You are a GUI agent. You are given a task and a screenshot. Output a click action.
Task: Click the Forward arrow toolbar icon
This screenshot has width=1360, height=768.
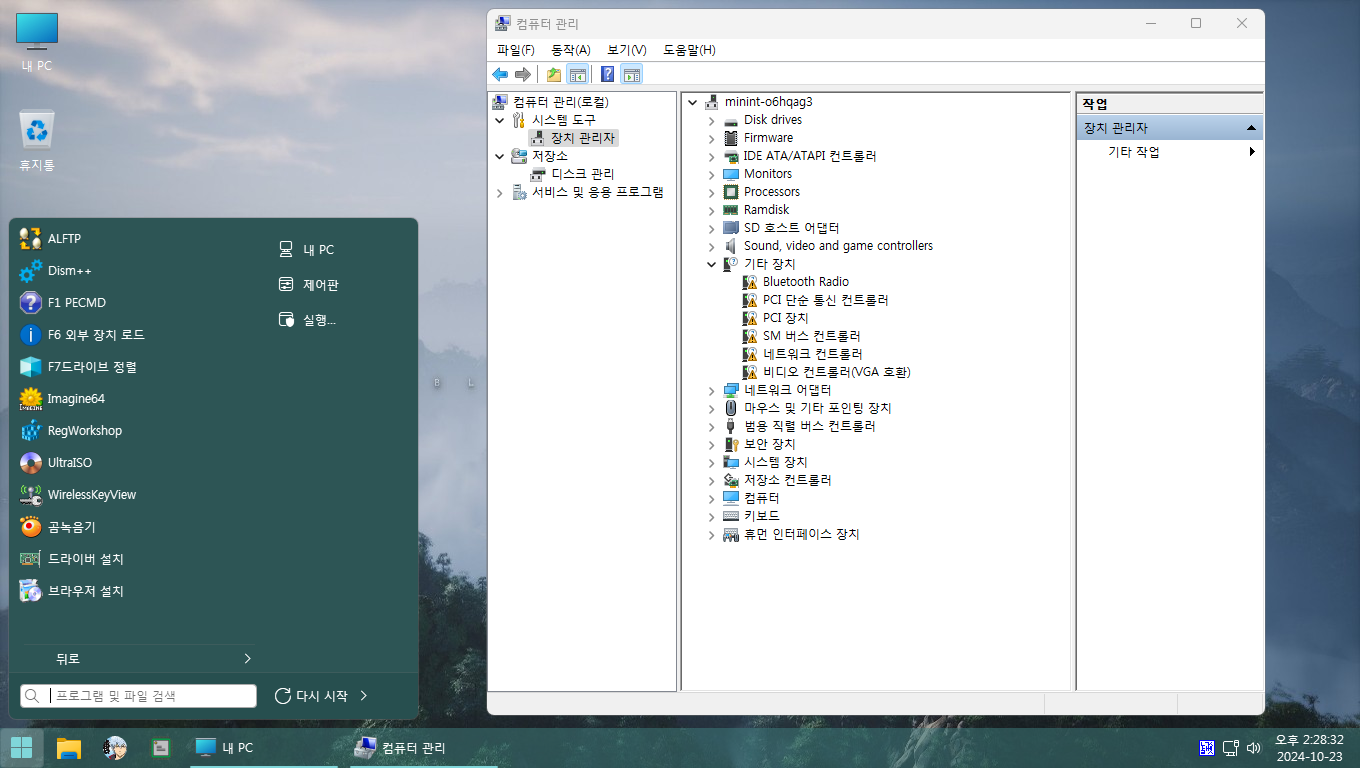[522, 74]
